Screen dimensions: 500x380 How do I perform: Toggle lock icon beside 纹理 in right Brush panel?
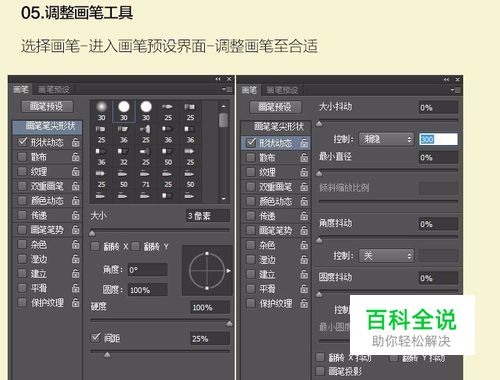[304, 172]
